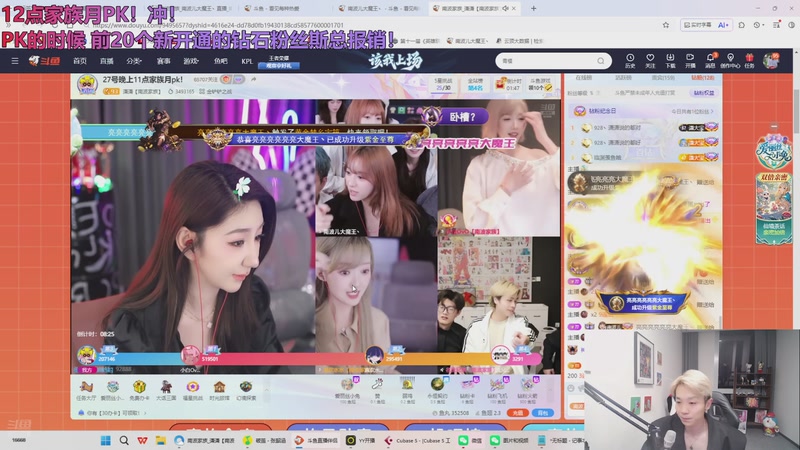Image resolution: width=800 pixels, height=450 pixels.
Task: Open Windows Start menu
Action: [106, 440]
